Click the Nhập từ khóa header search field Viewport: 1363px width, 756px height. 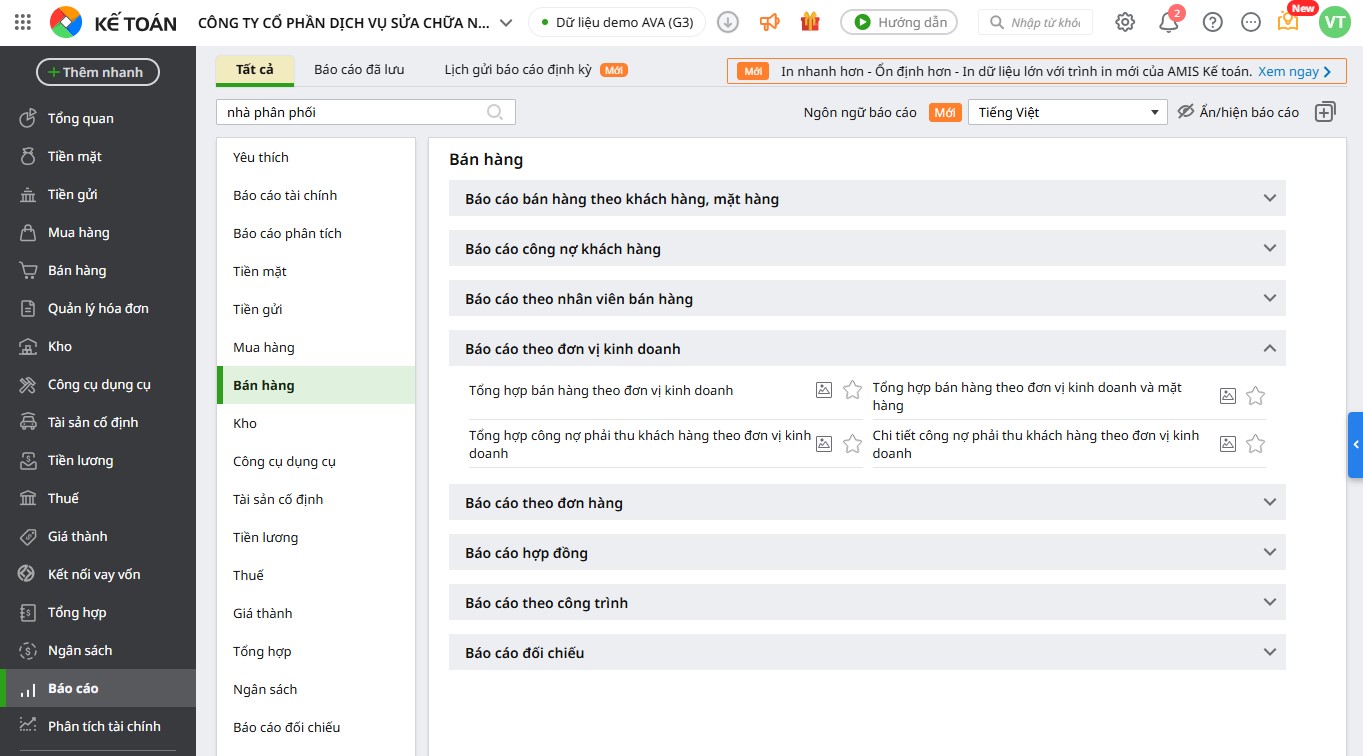click(x=1035, y=22)
